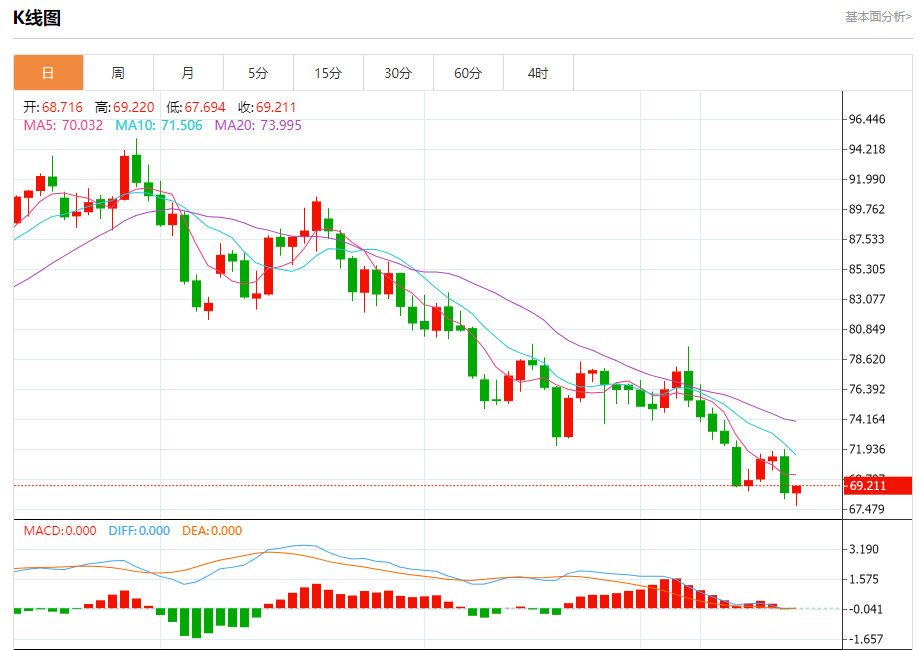This screenshot has width=922, height=650.
Task: Click the 71.936 price axis label
Action: click(x=867, y=449)
